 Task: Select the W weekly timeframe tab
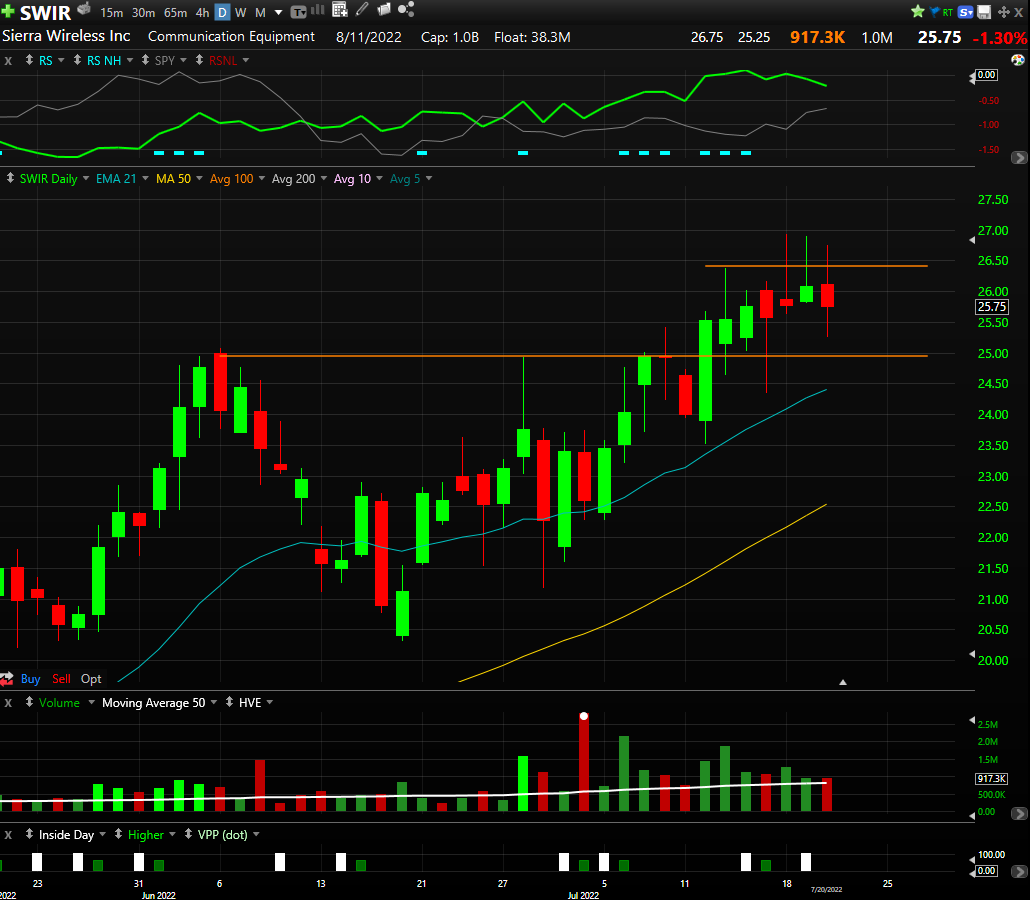[x=240, y=12]
